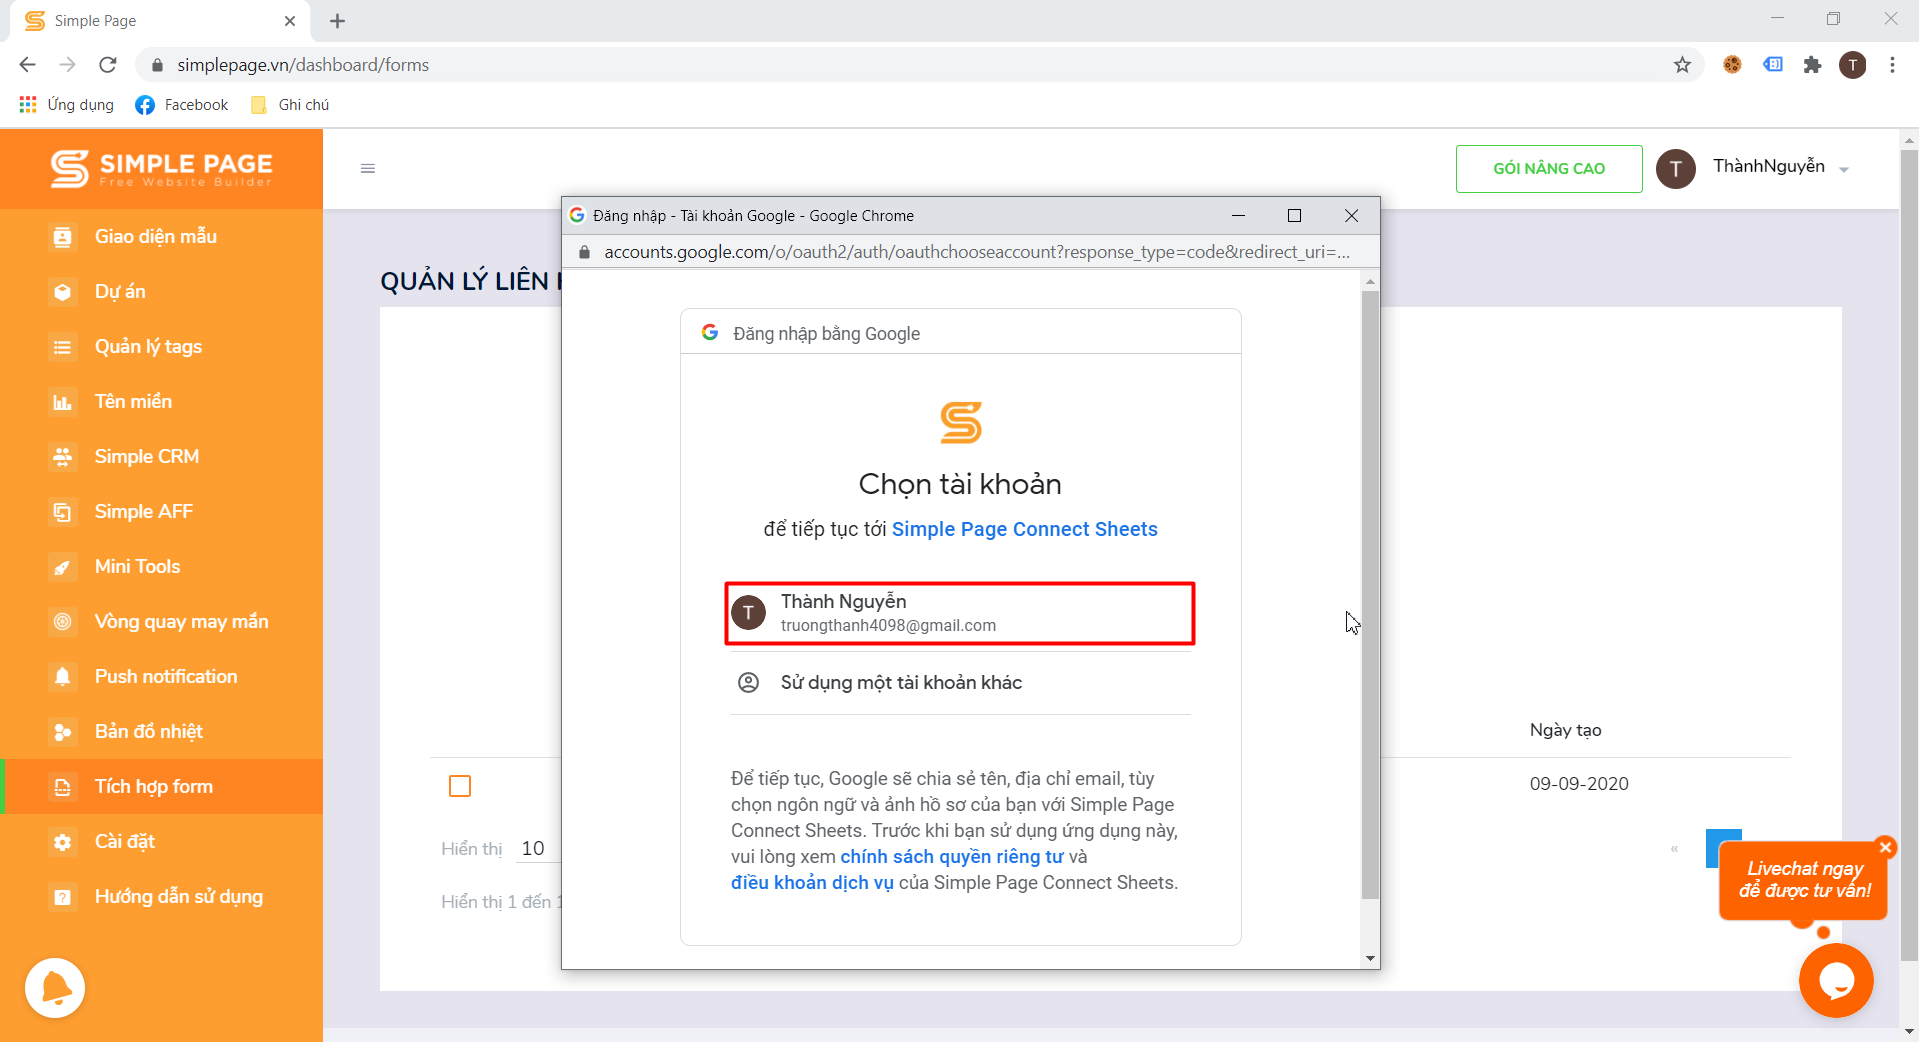Click the main browser forward arrow
The width and height of the screenshot is (1919, 1042).
click(x=67, y=65)
